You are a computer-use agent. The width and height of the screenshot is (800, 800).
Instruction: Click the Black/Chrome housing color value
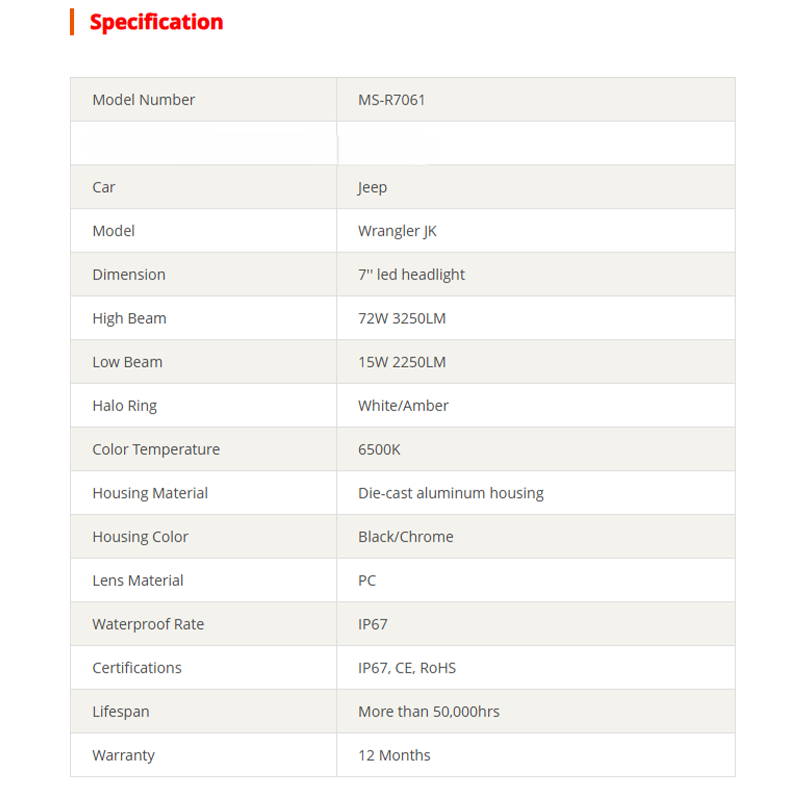tap(406, 537)
